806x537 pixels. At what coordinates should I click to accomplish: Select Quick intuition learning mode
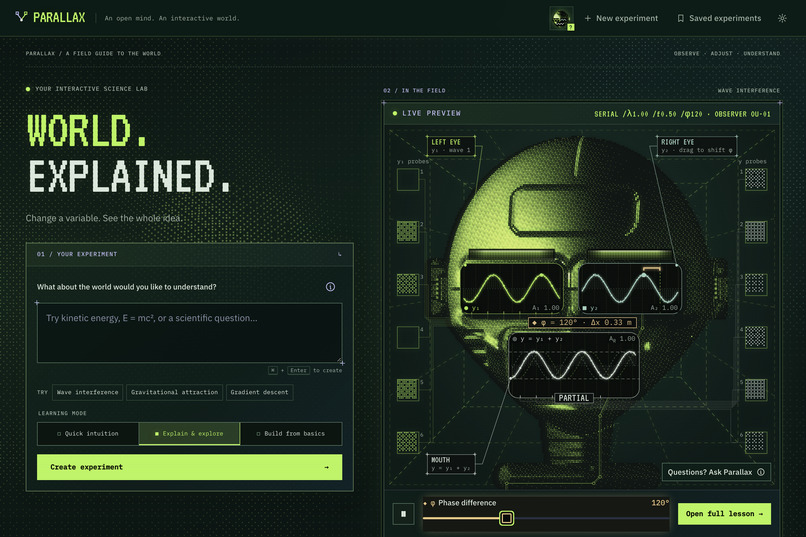(x=88, y=434)
